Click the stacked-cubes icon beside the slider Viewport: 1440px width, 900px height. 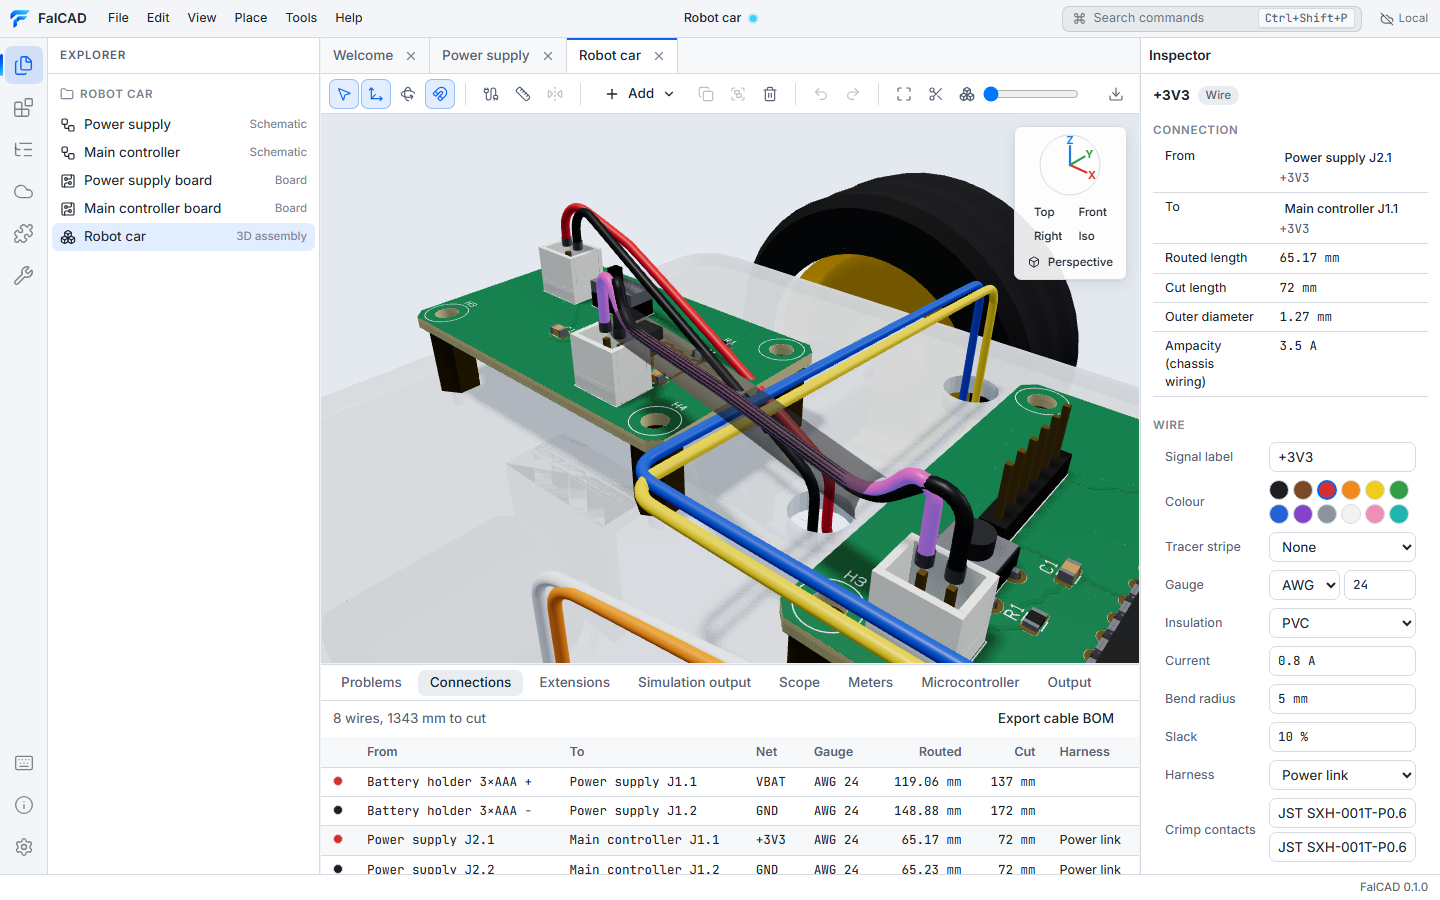tap(967, 94)
